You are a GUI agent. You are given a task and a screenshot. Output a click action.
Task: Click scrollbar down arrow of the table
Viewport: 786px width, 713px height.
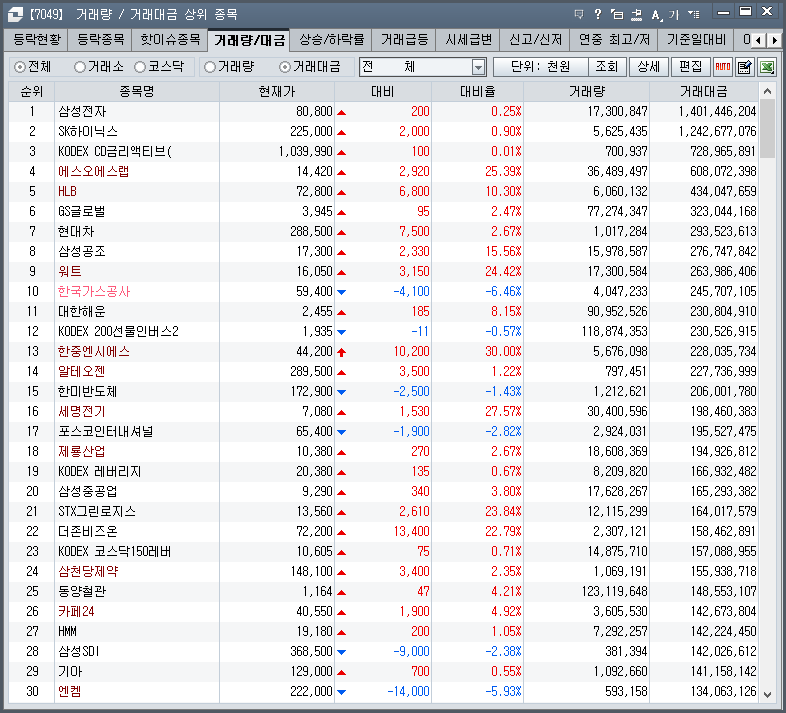click(x=767, y=694)
